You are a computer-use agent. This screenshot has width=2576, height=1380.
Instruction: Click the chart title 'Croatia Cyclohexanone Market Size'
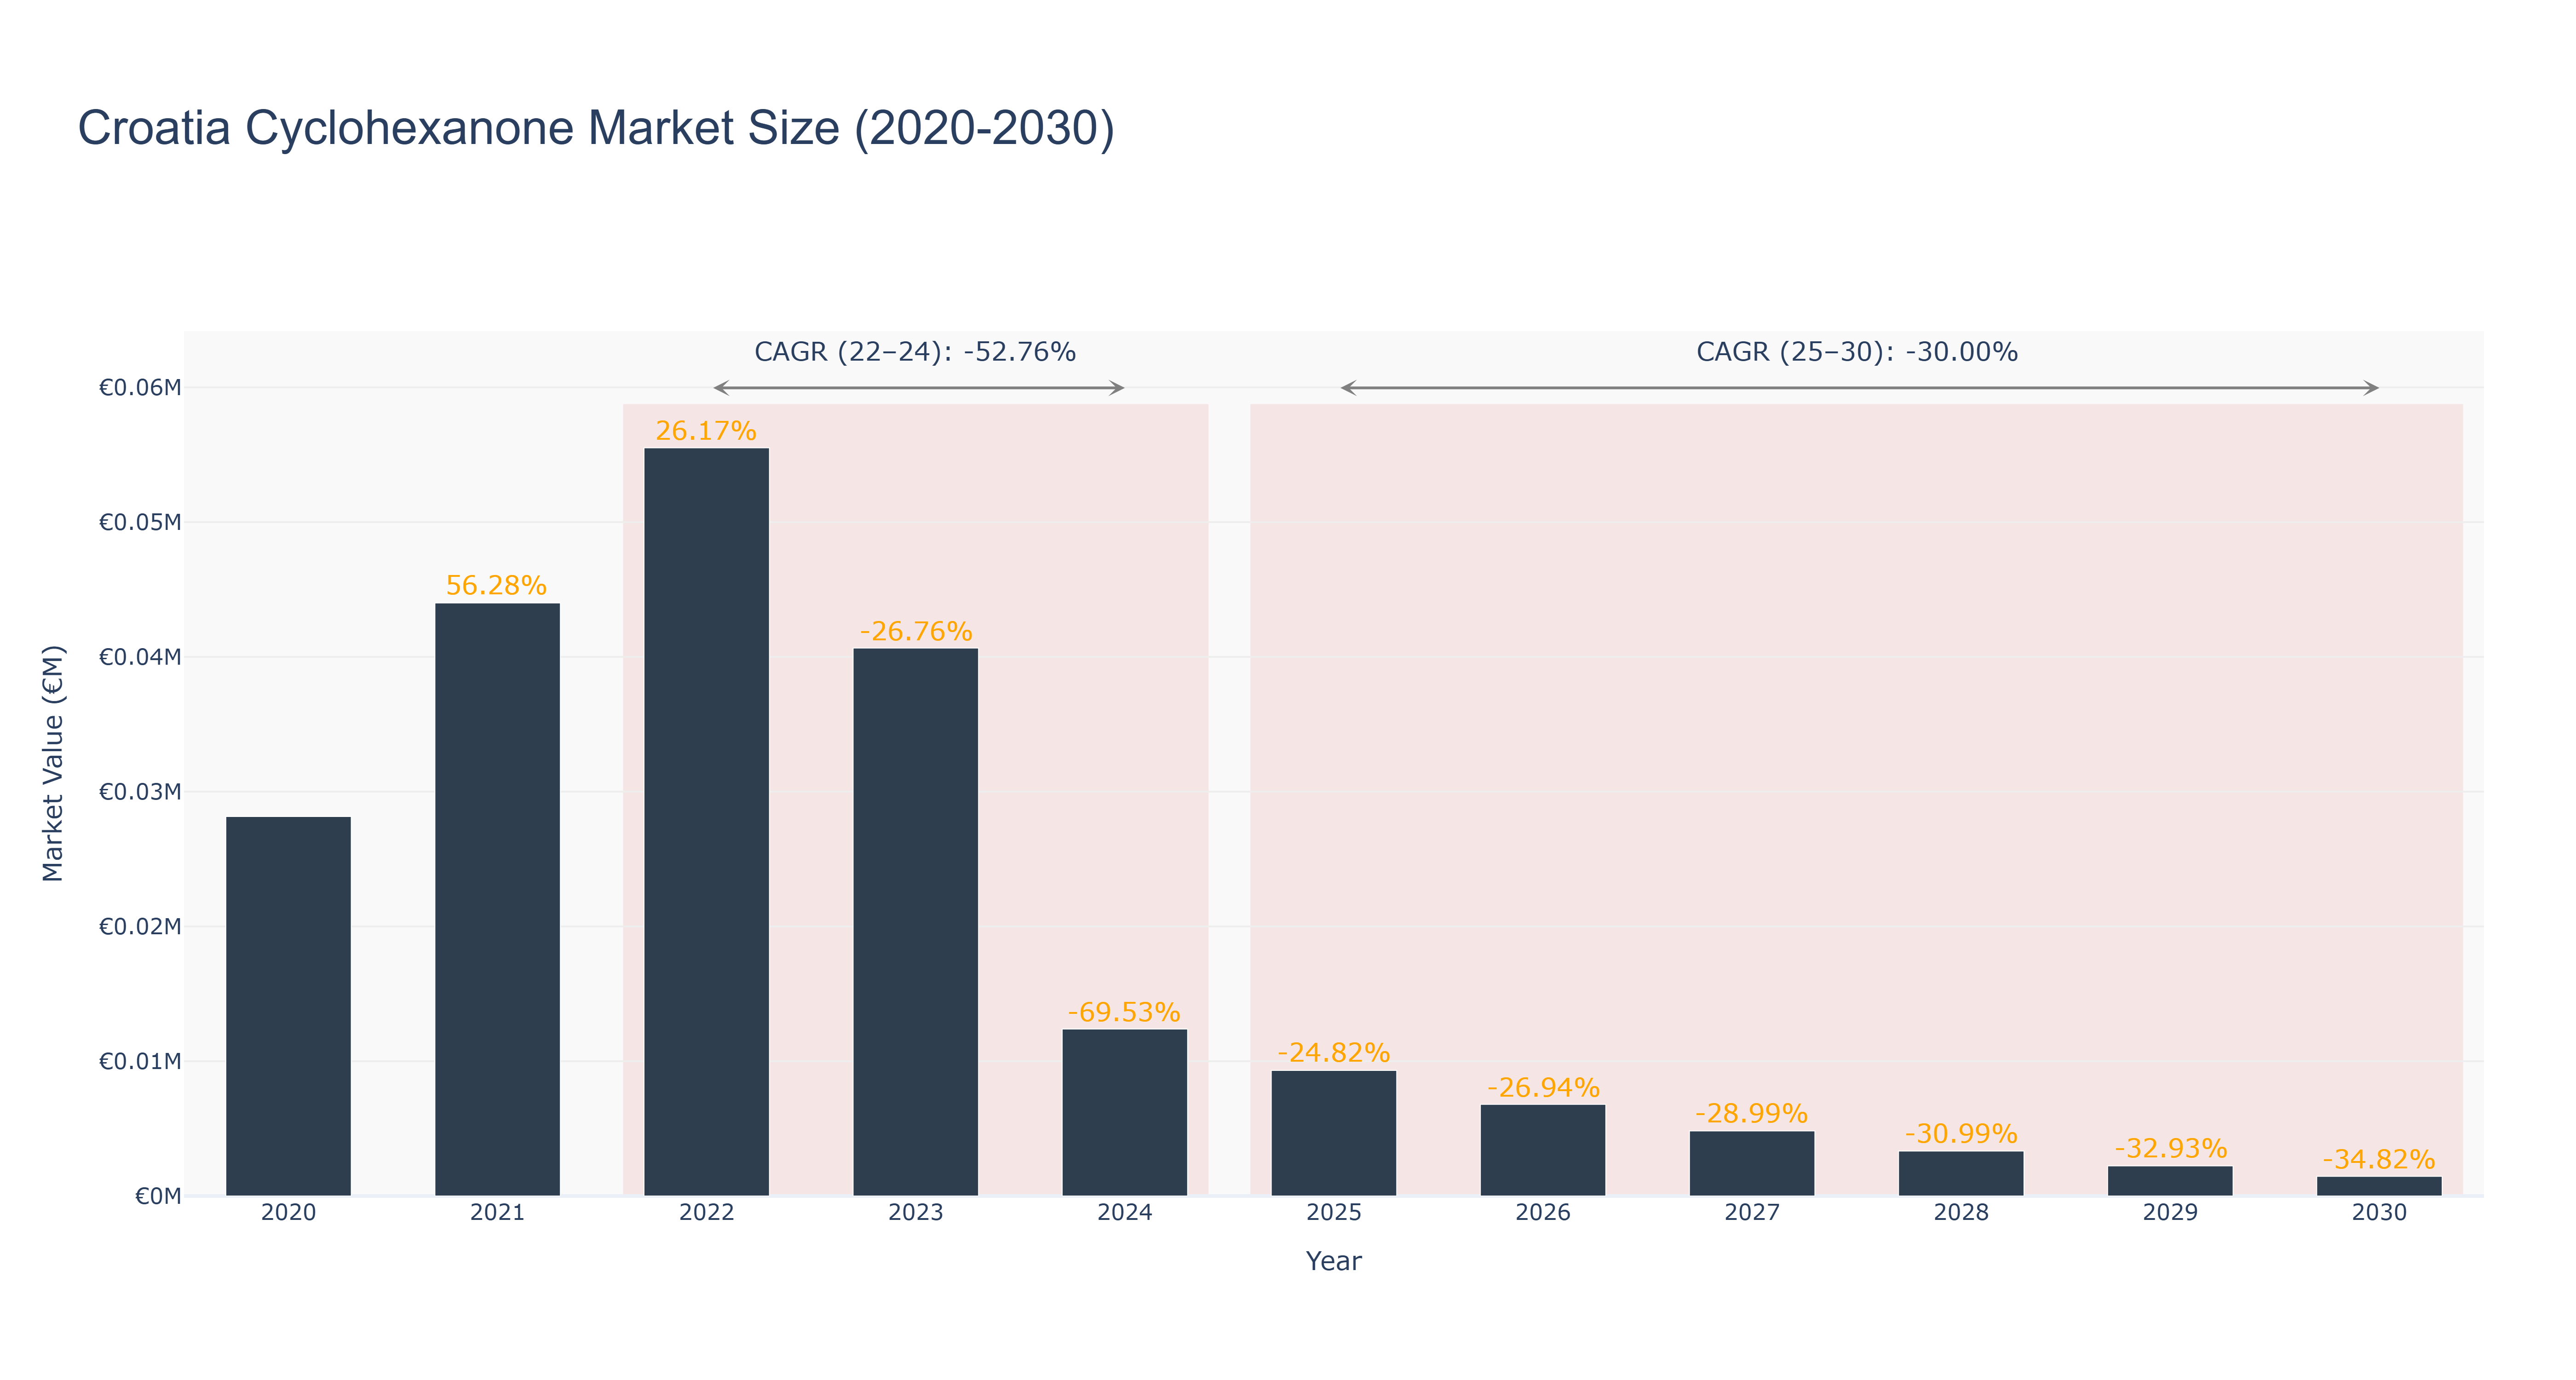click(x=596, y=128)
